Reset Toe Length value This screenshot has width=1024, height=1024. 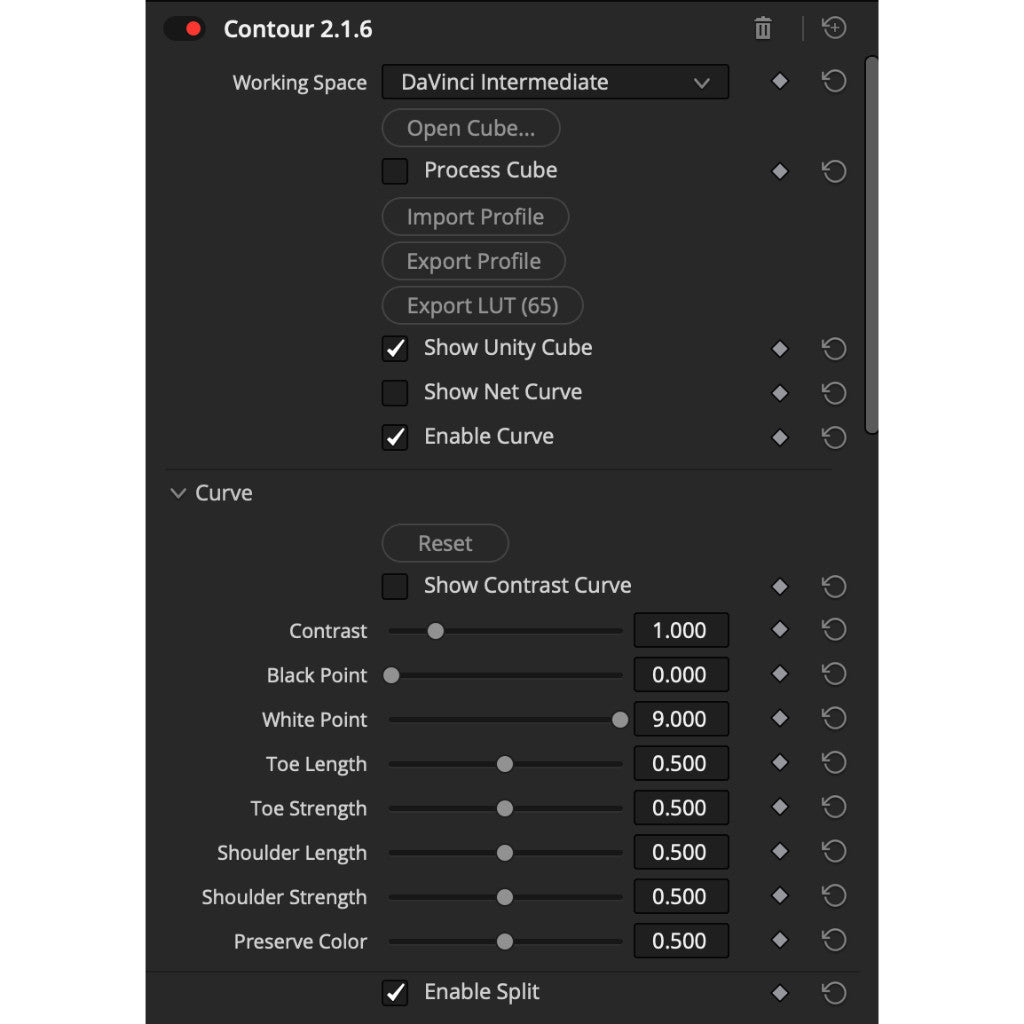coord(834,763)
